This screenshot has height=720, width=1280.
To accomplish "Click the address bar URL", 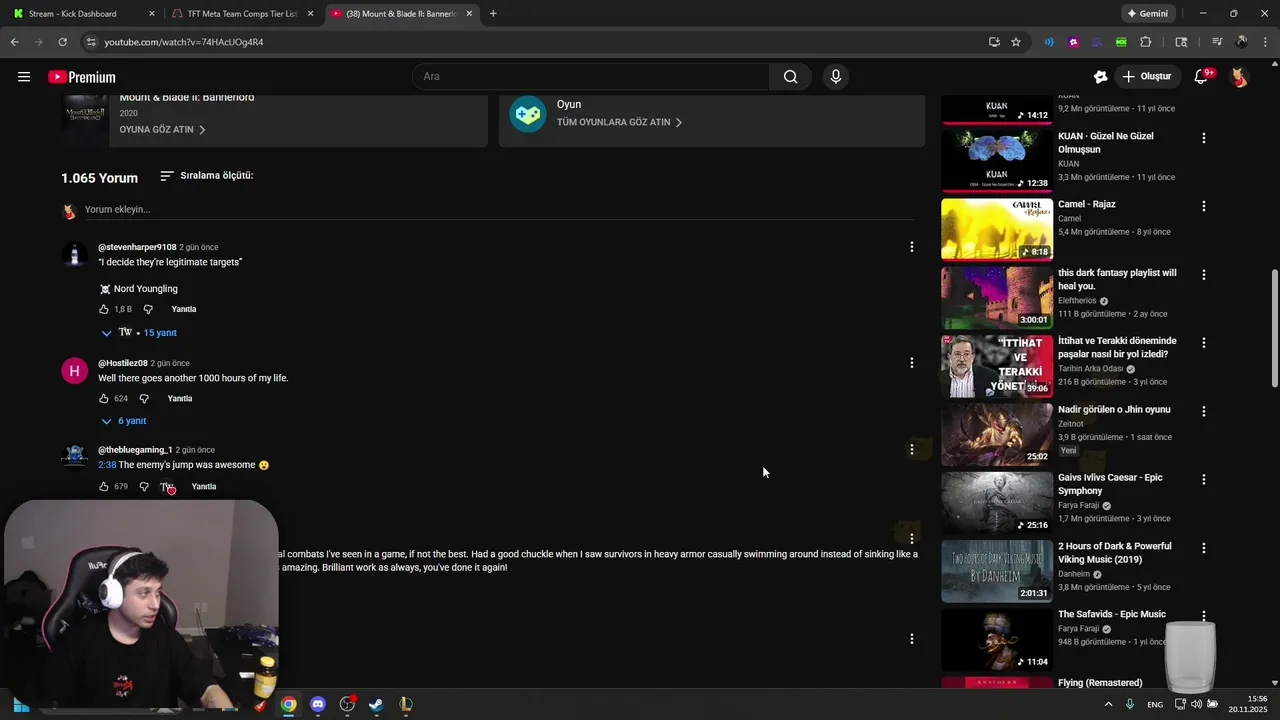I will point(184,42).
